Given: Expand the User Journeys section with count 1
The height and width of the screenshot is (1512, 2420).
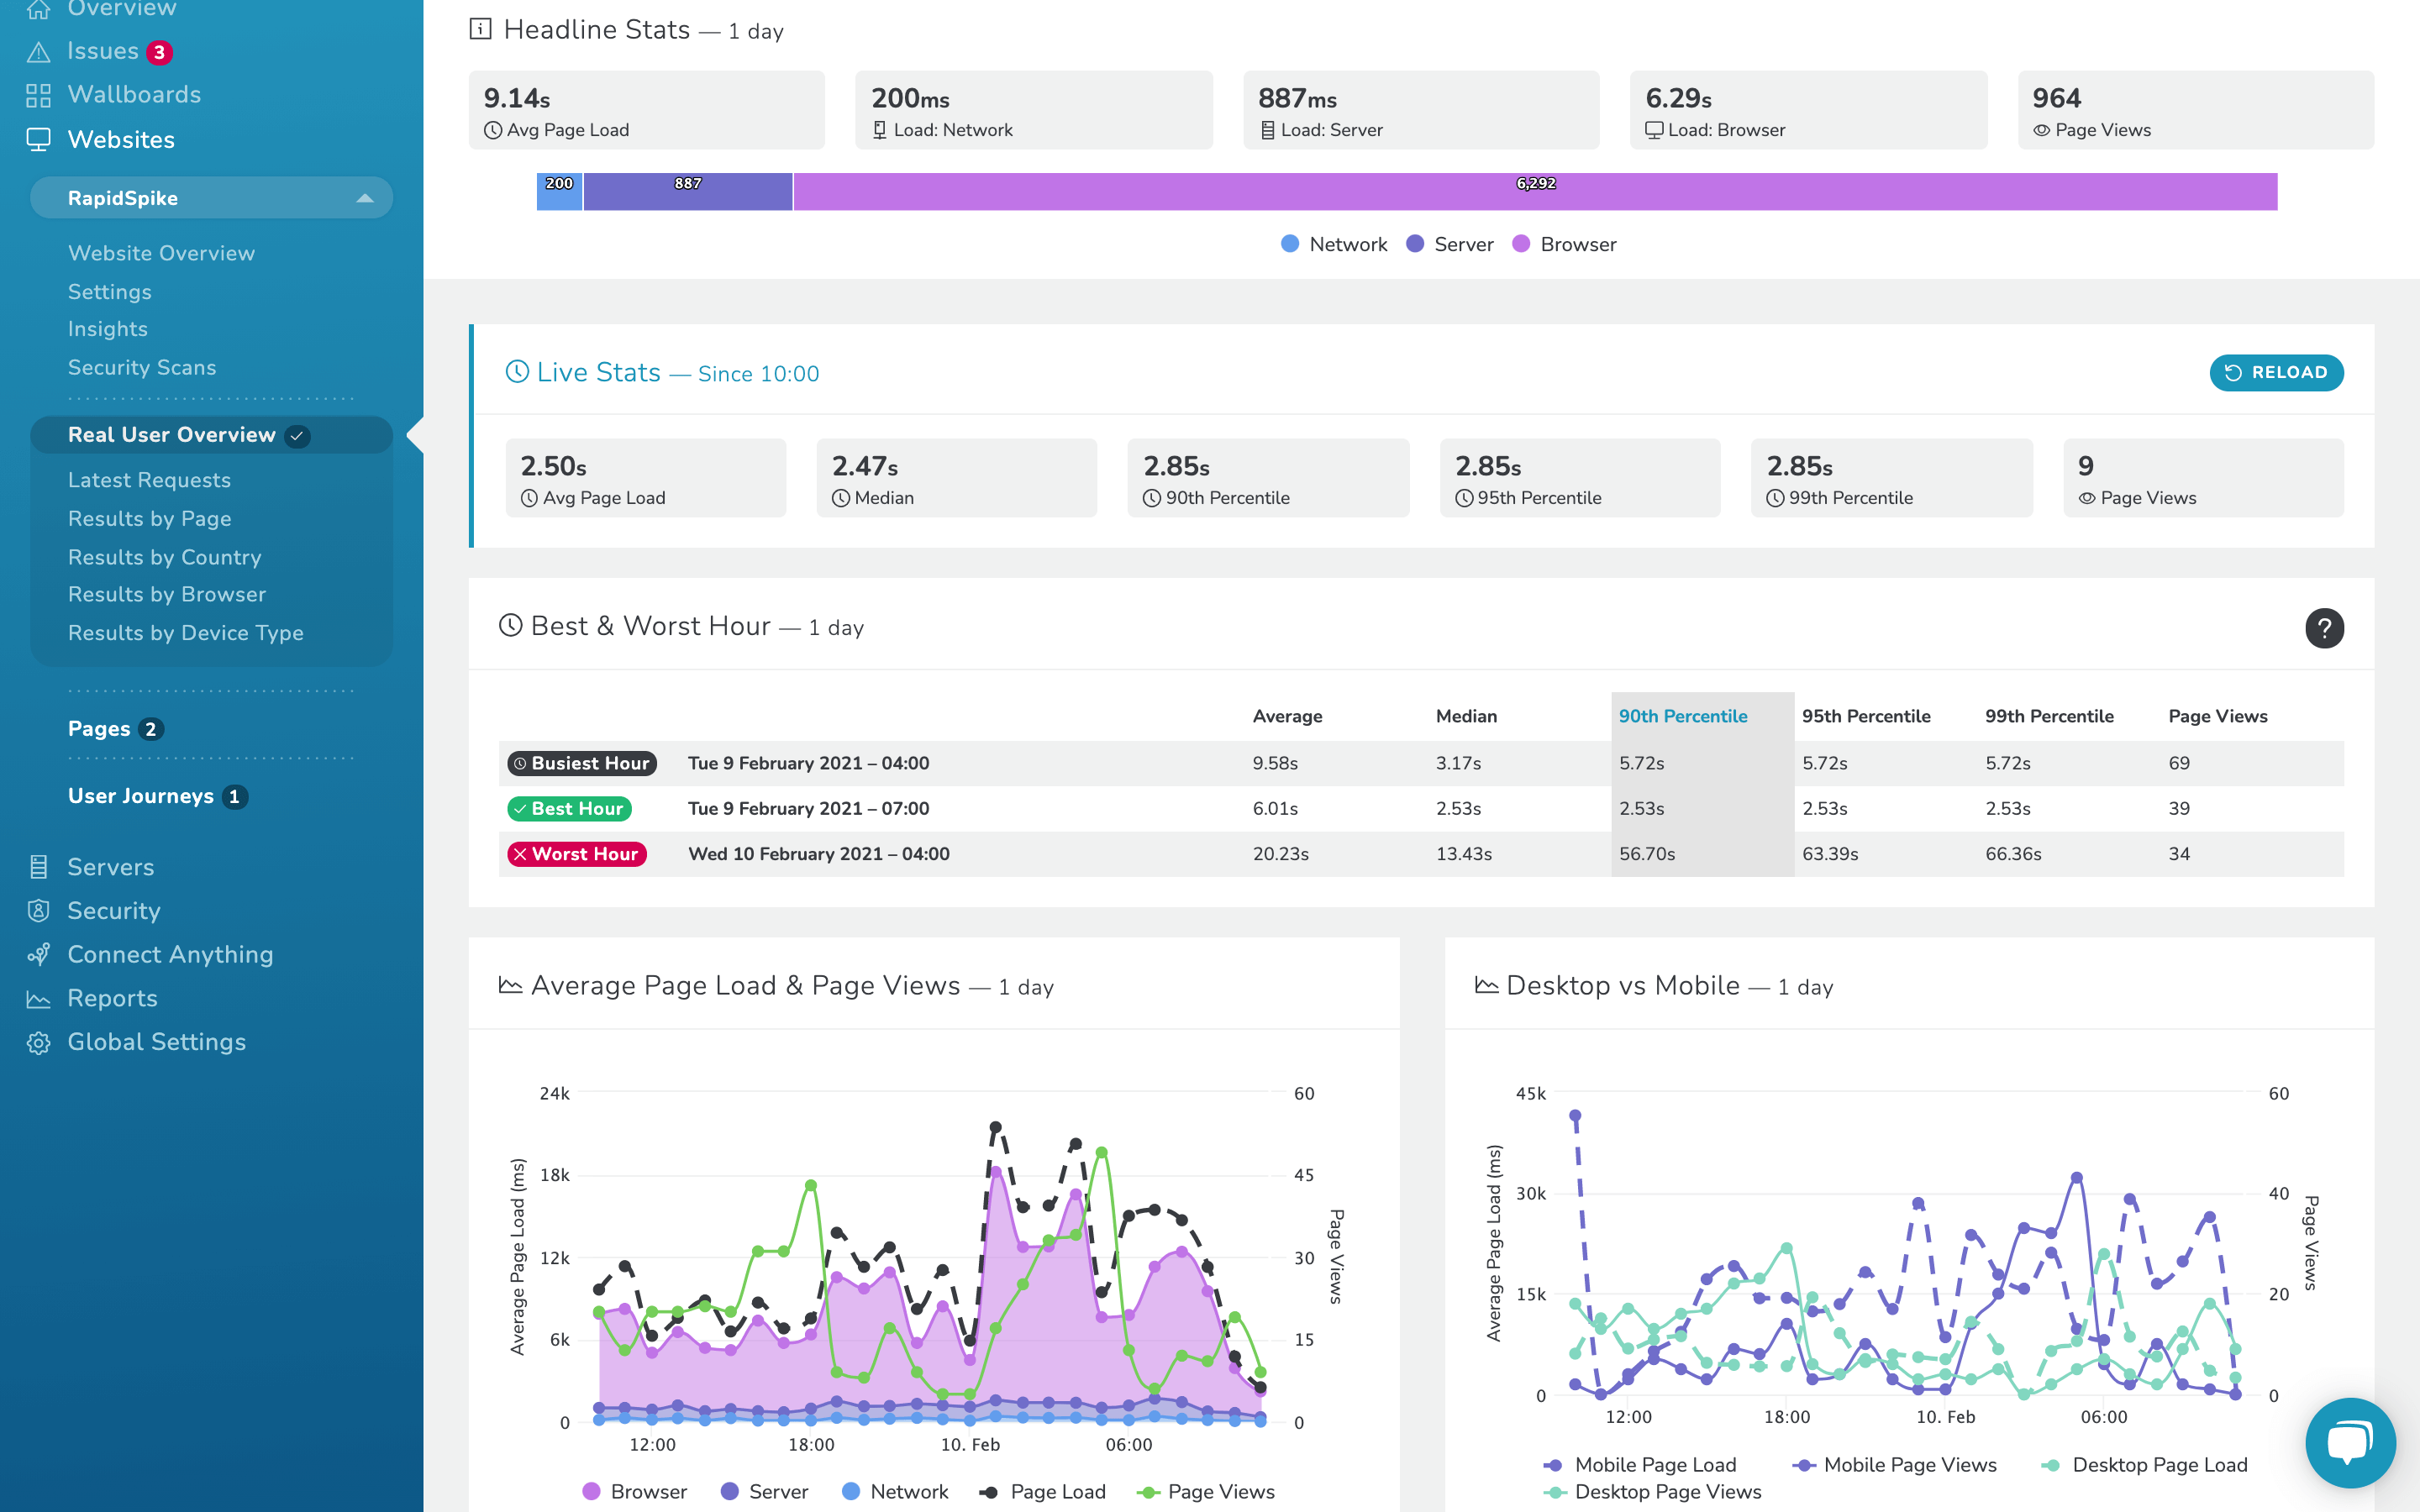Looking at the screenshot, I should 155,796.
